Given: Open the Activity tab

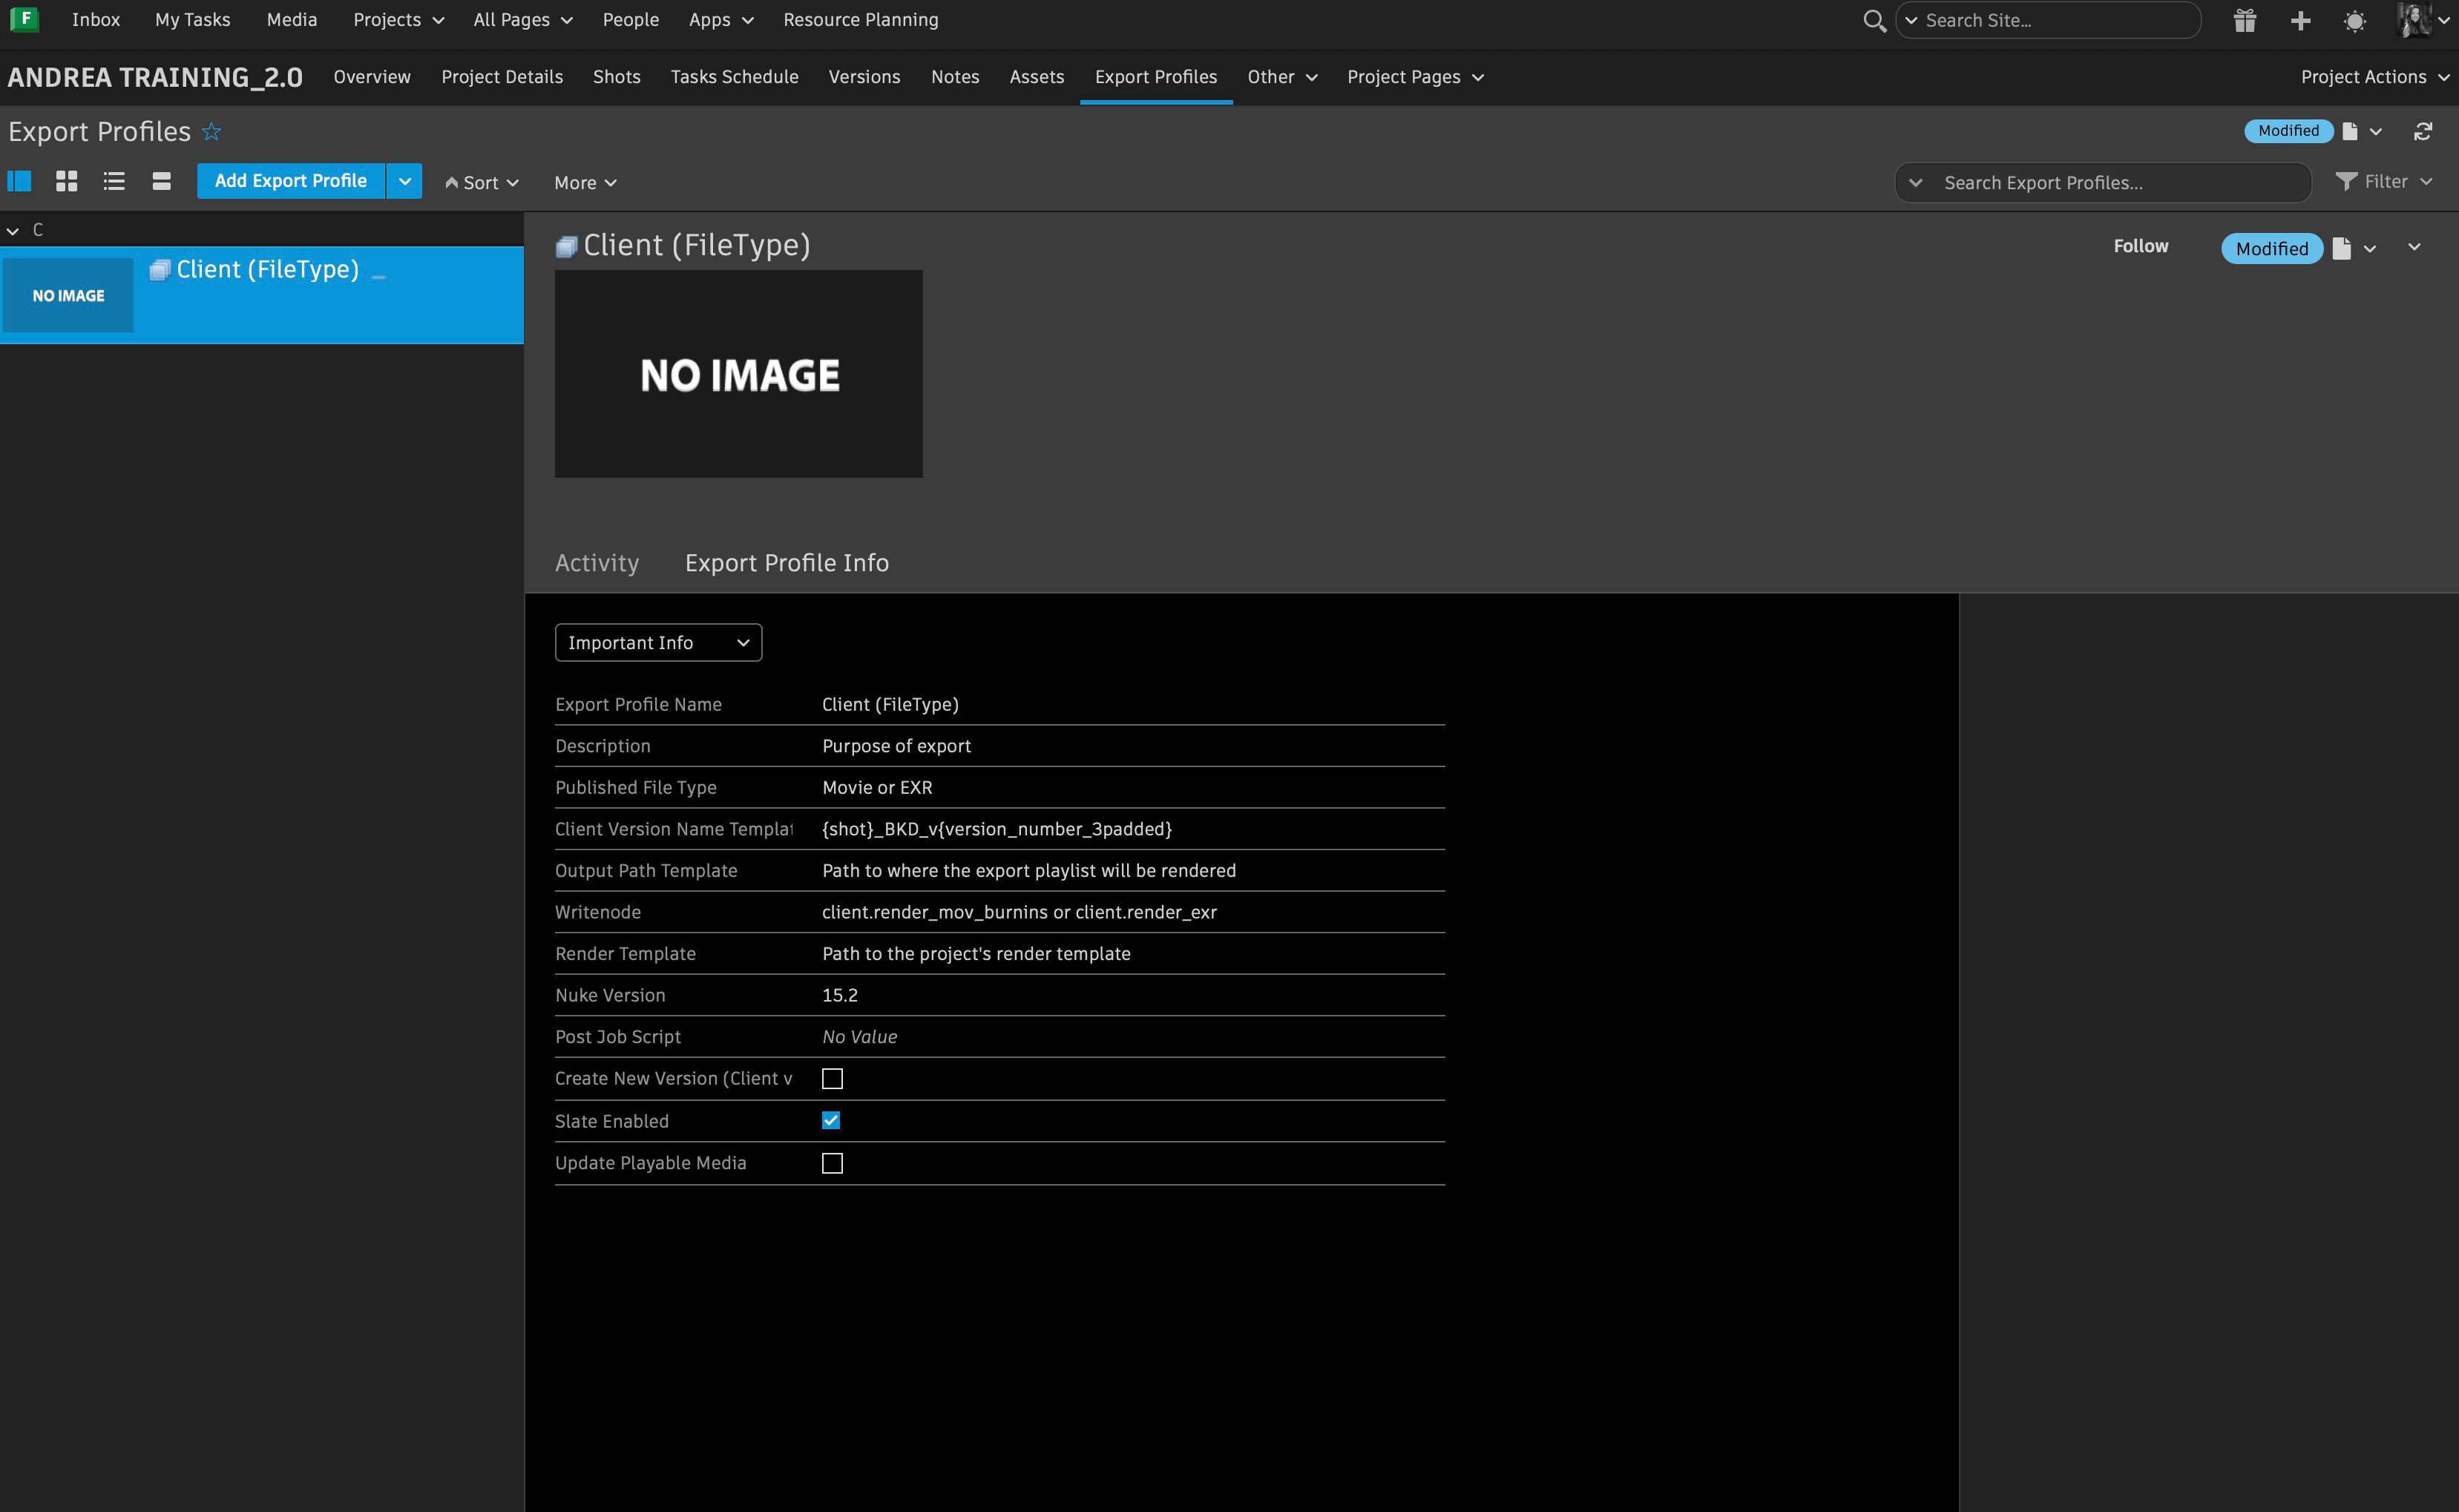Looking at the screenshot, I should [596, 563].
